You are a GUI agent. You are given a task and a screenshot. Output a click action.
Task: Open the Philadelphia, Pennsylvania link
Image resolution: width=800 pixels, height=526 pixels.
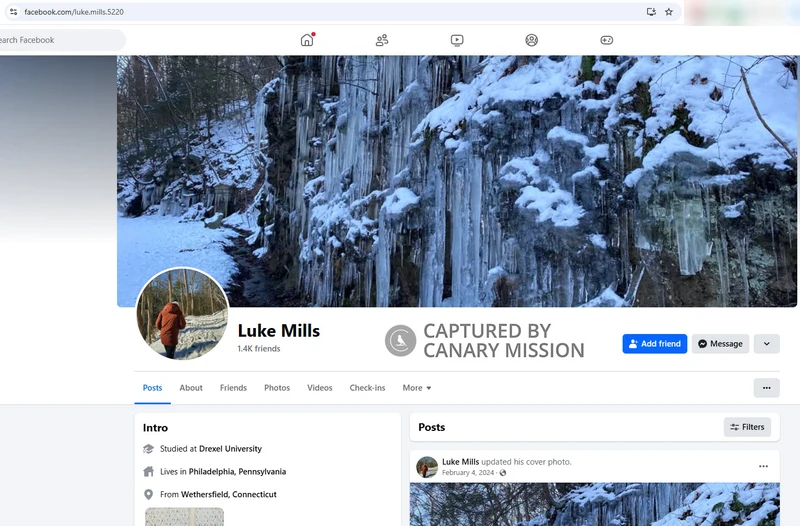[237, 471]
